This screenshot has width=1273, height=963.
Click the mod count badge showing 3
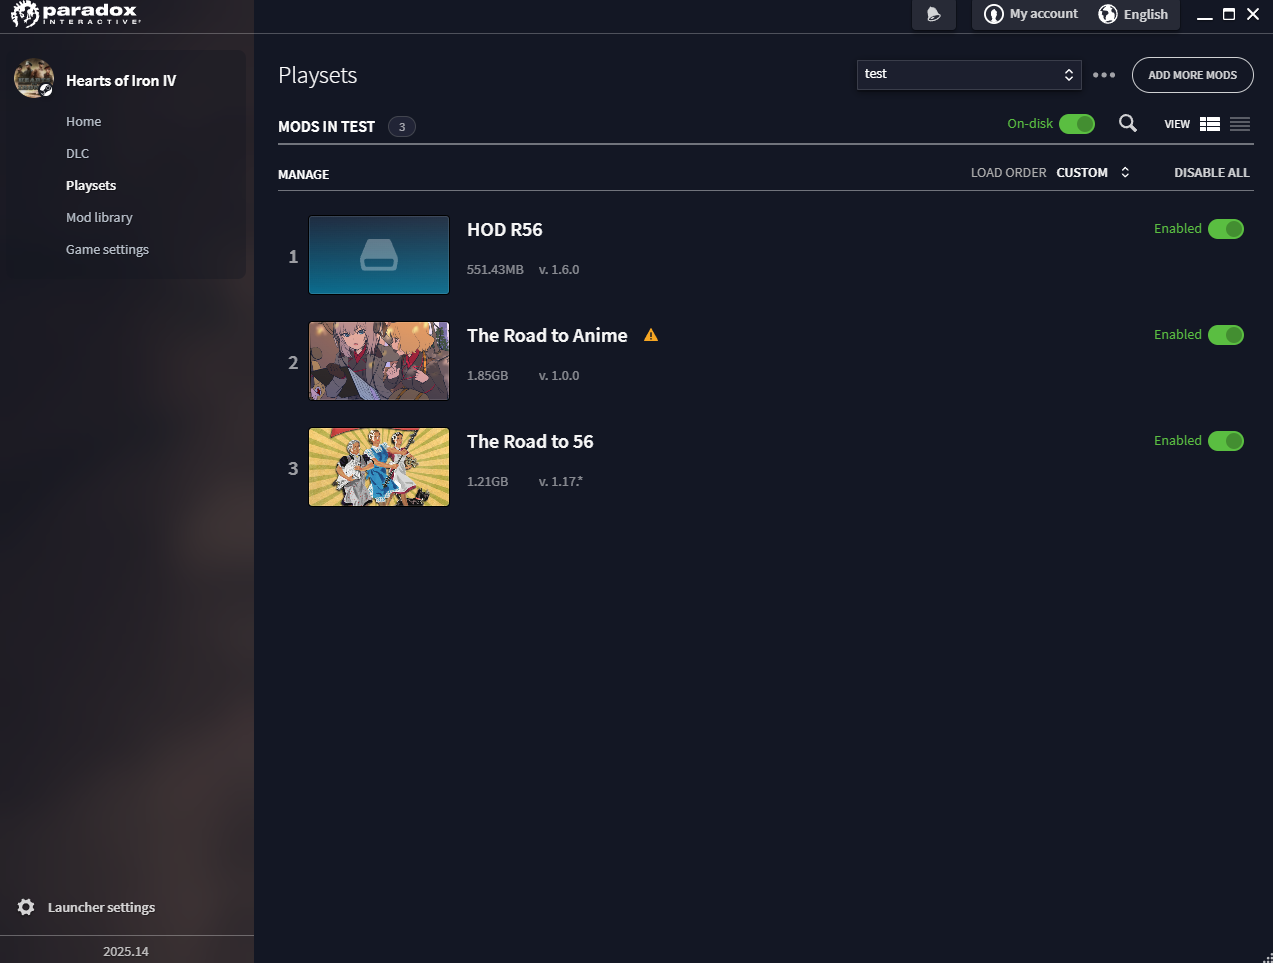(402, 127)
